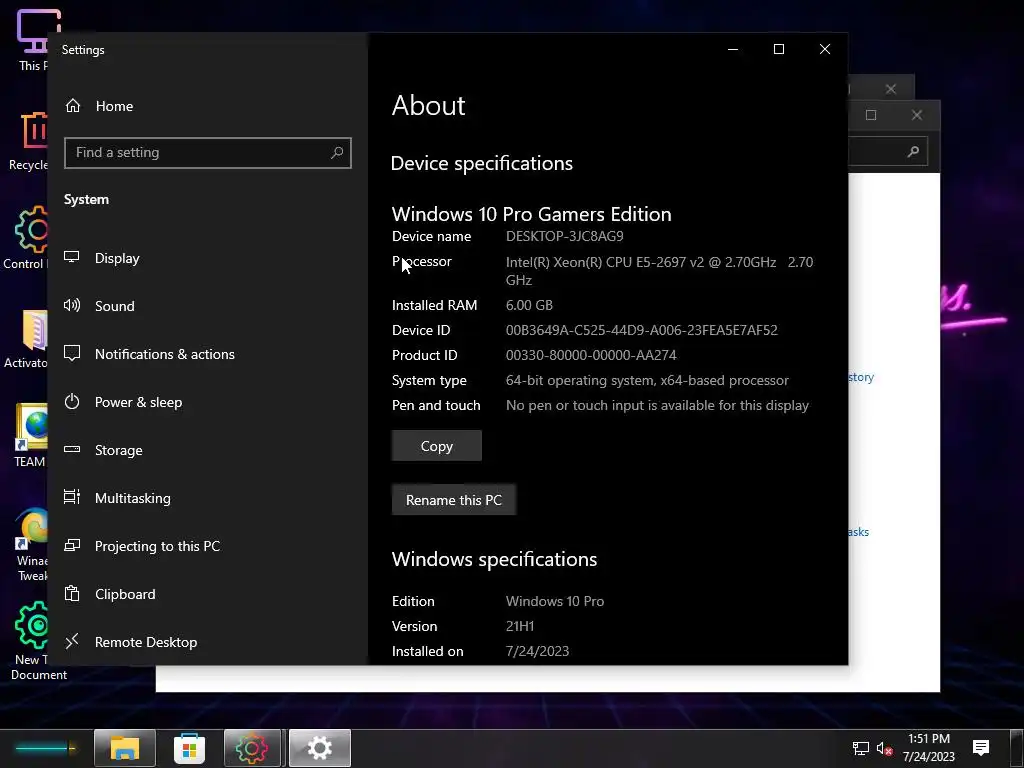Screen dimensions: 1024x768
Task: Maximize the background window behind Settings
Action: point(871,115)
